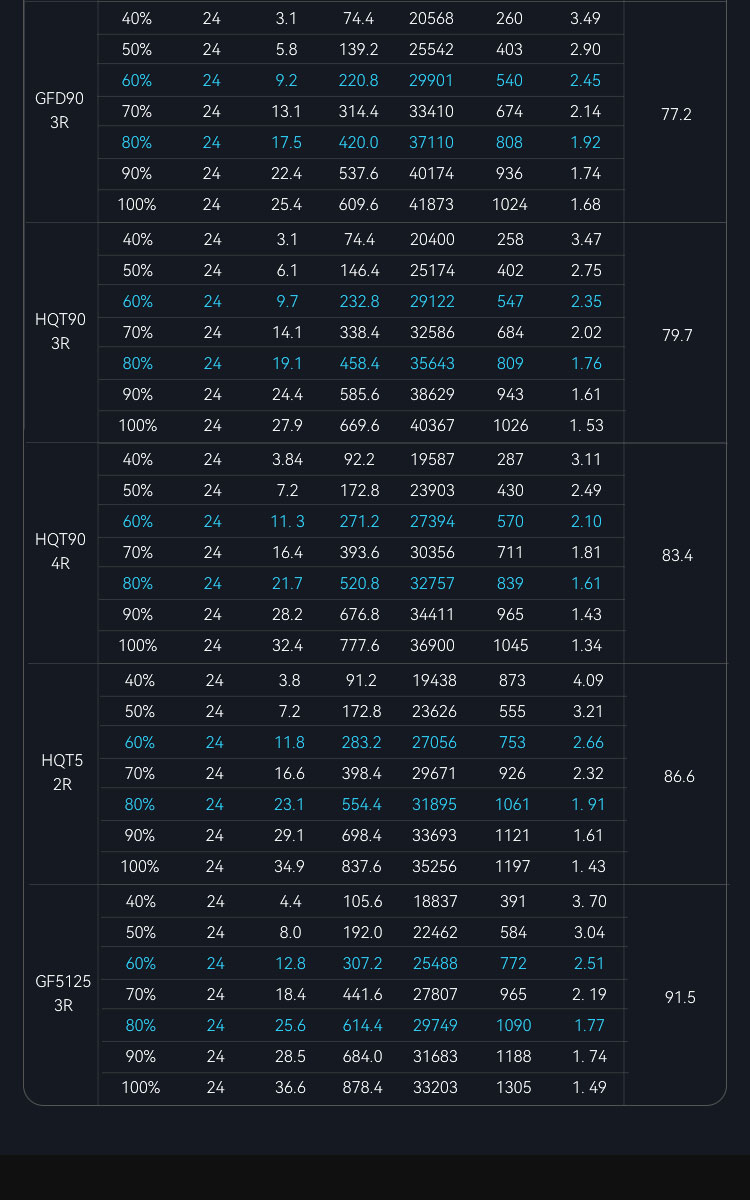750x1200 pixels.
Task: Click the highlighted 458.4 cell
Action: coord(359,363)
